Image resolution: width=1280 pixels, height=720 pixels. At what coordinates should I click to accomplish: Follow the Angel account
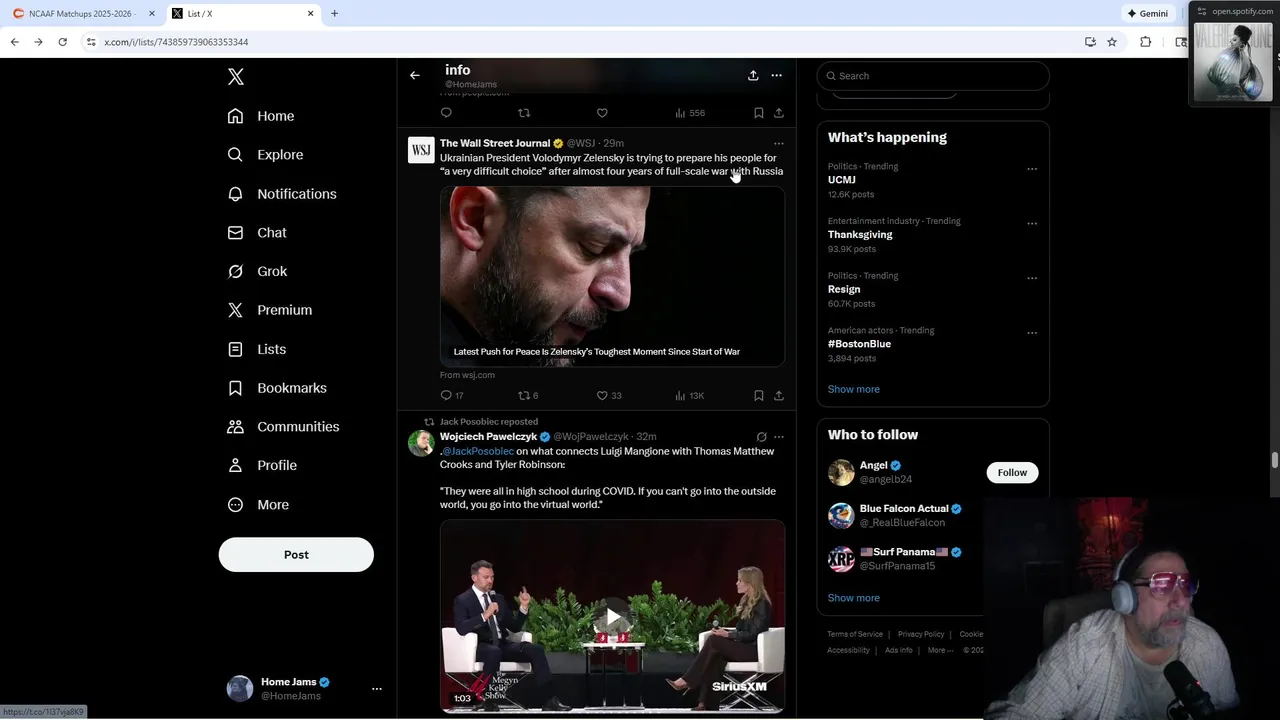(x=1012, y=473)
